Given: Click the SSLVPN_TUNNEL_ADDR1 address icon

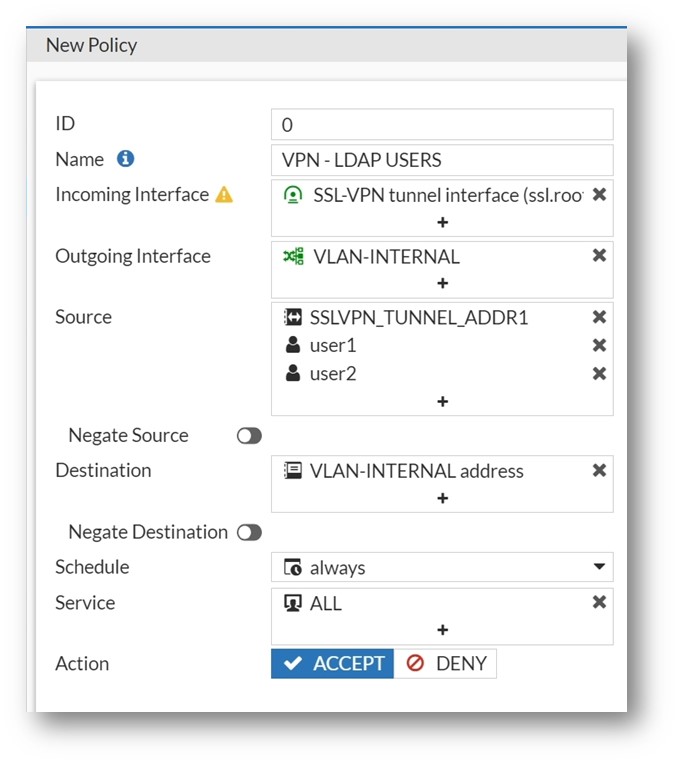Looking at the screenshot, I should (x=293, y=317).
